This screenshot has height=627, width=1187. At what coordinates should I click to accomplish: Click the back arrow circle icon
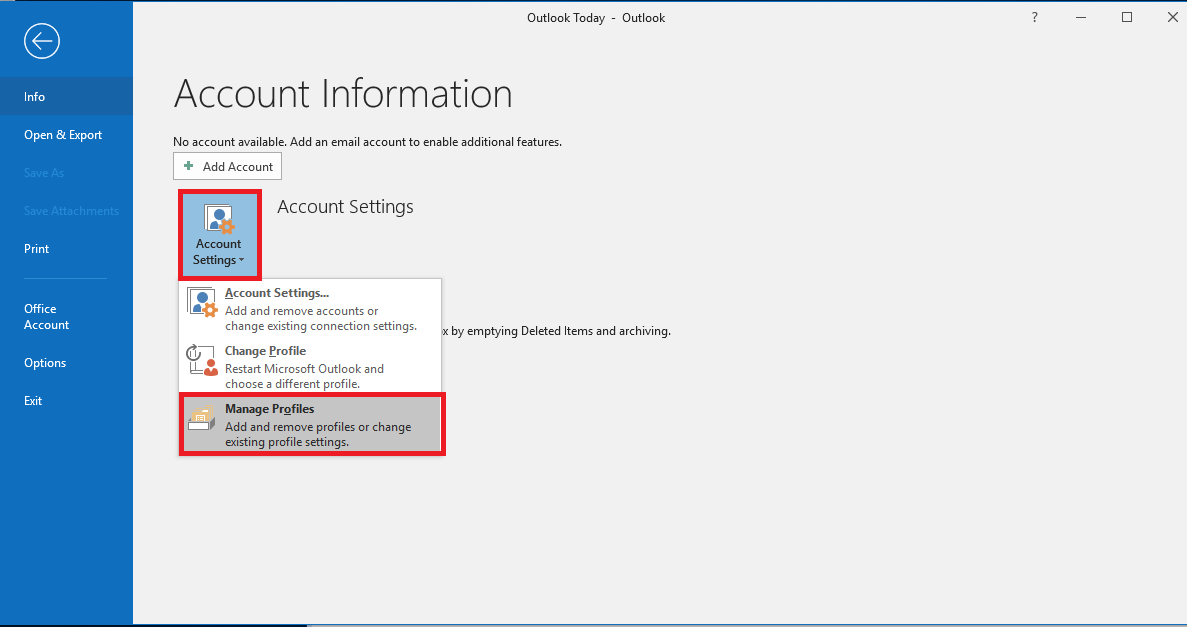(42, 41)
